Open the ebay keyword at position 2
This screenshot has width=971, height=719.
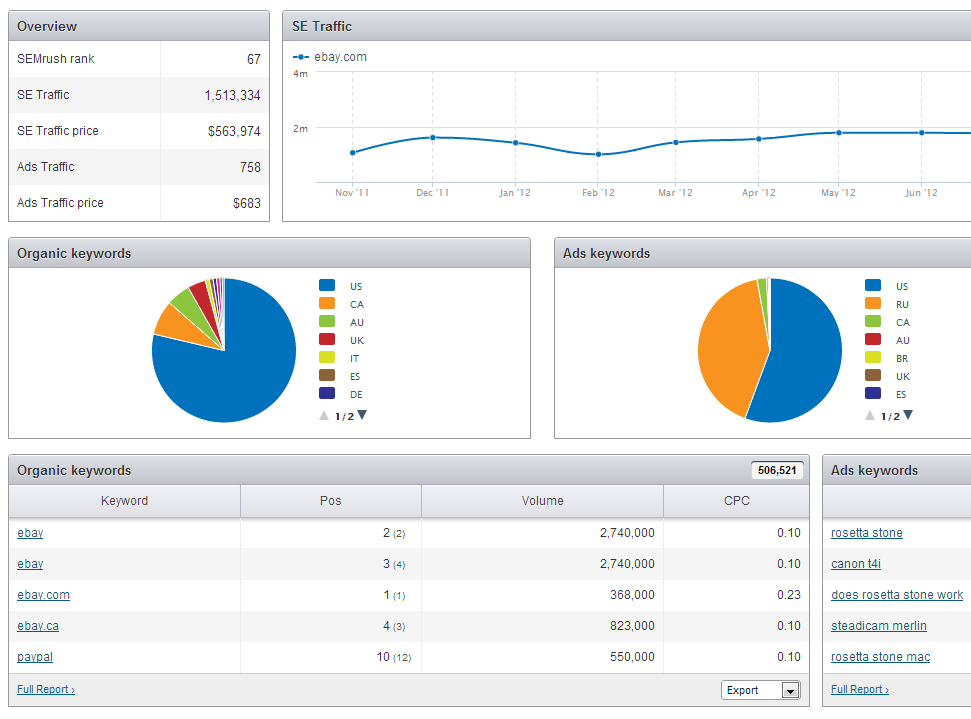pos(30,533)
